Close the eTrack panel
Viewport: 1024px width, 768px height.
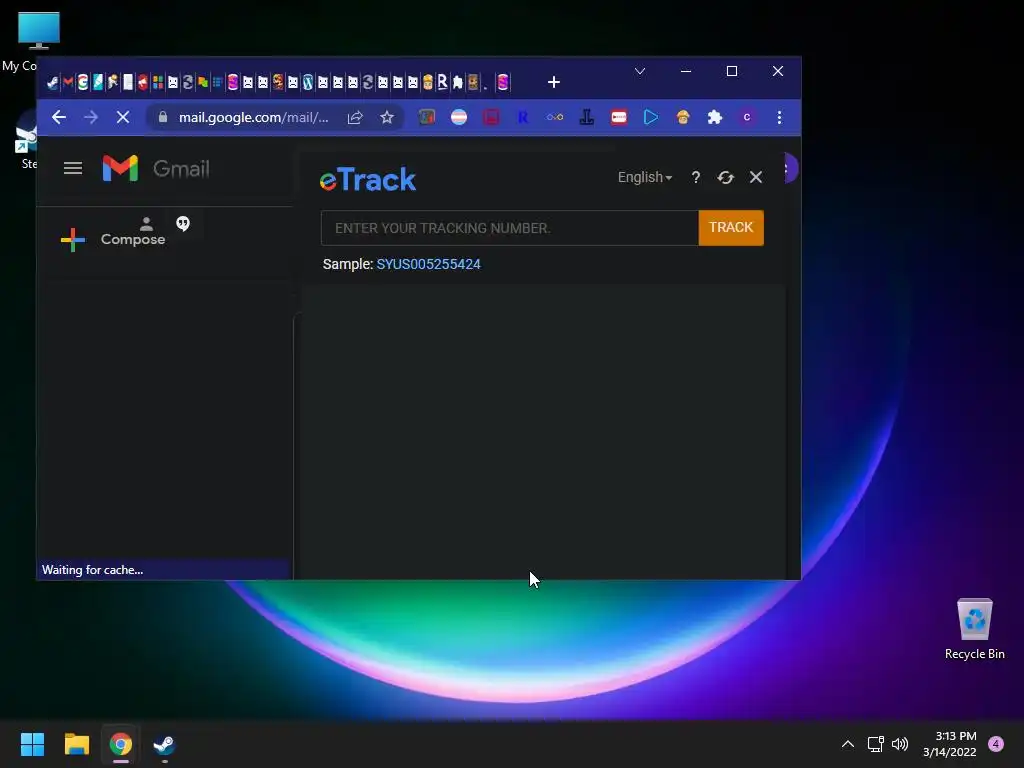756,177
